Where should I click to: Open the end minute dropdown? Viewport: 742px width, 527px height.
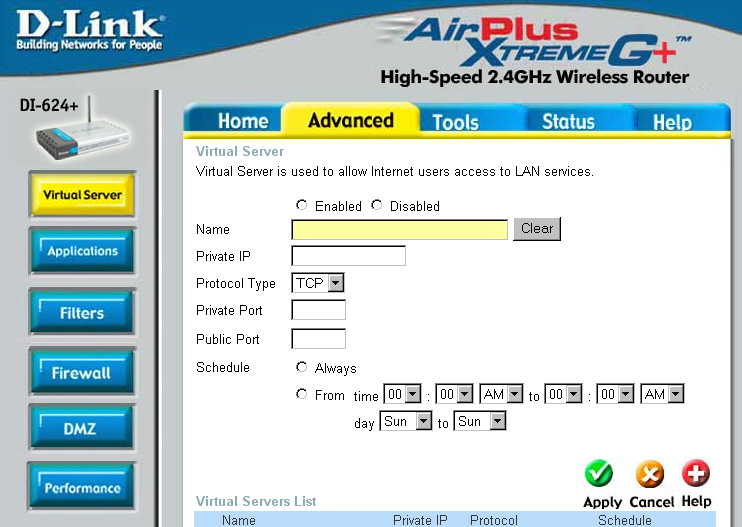coord(615,394)
